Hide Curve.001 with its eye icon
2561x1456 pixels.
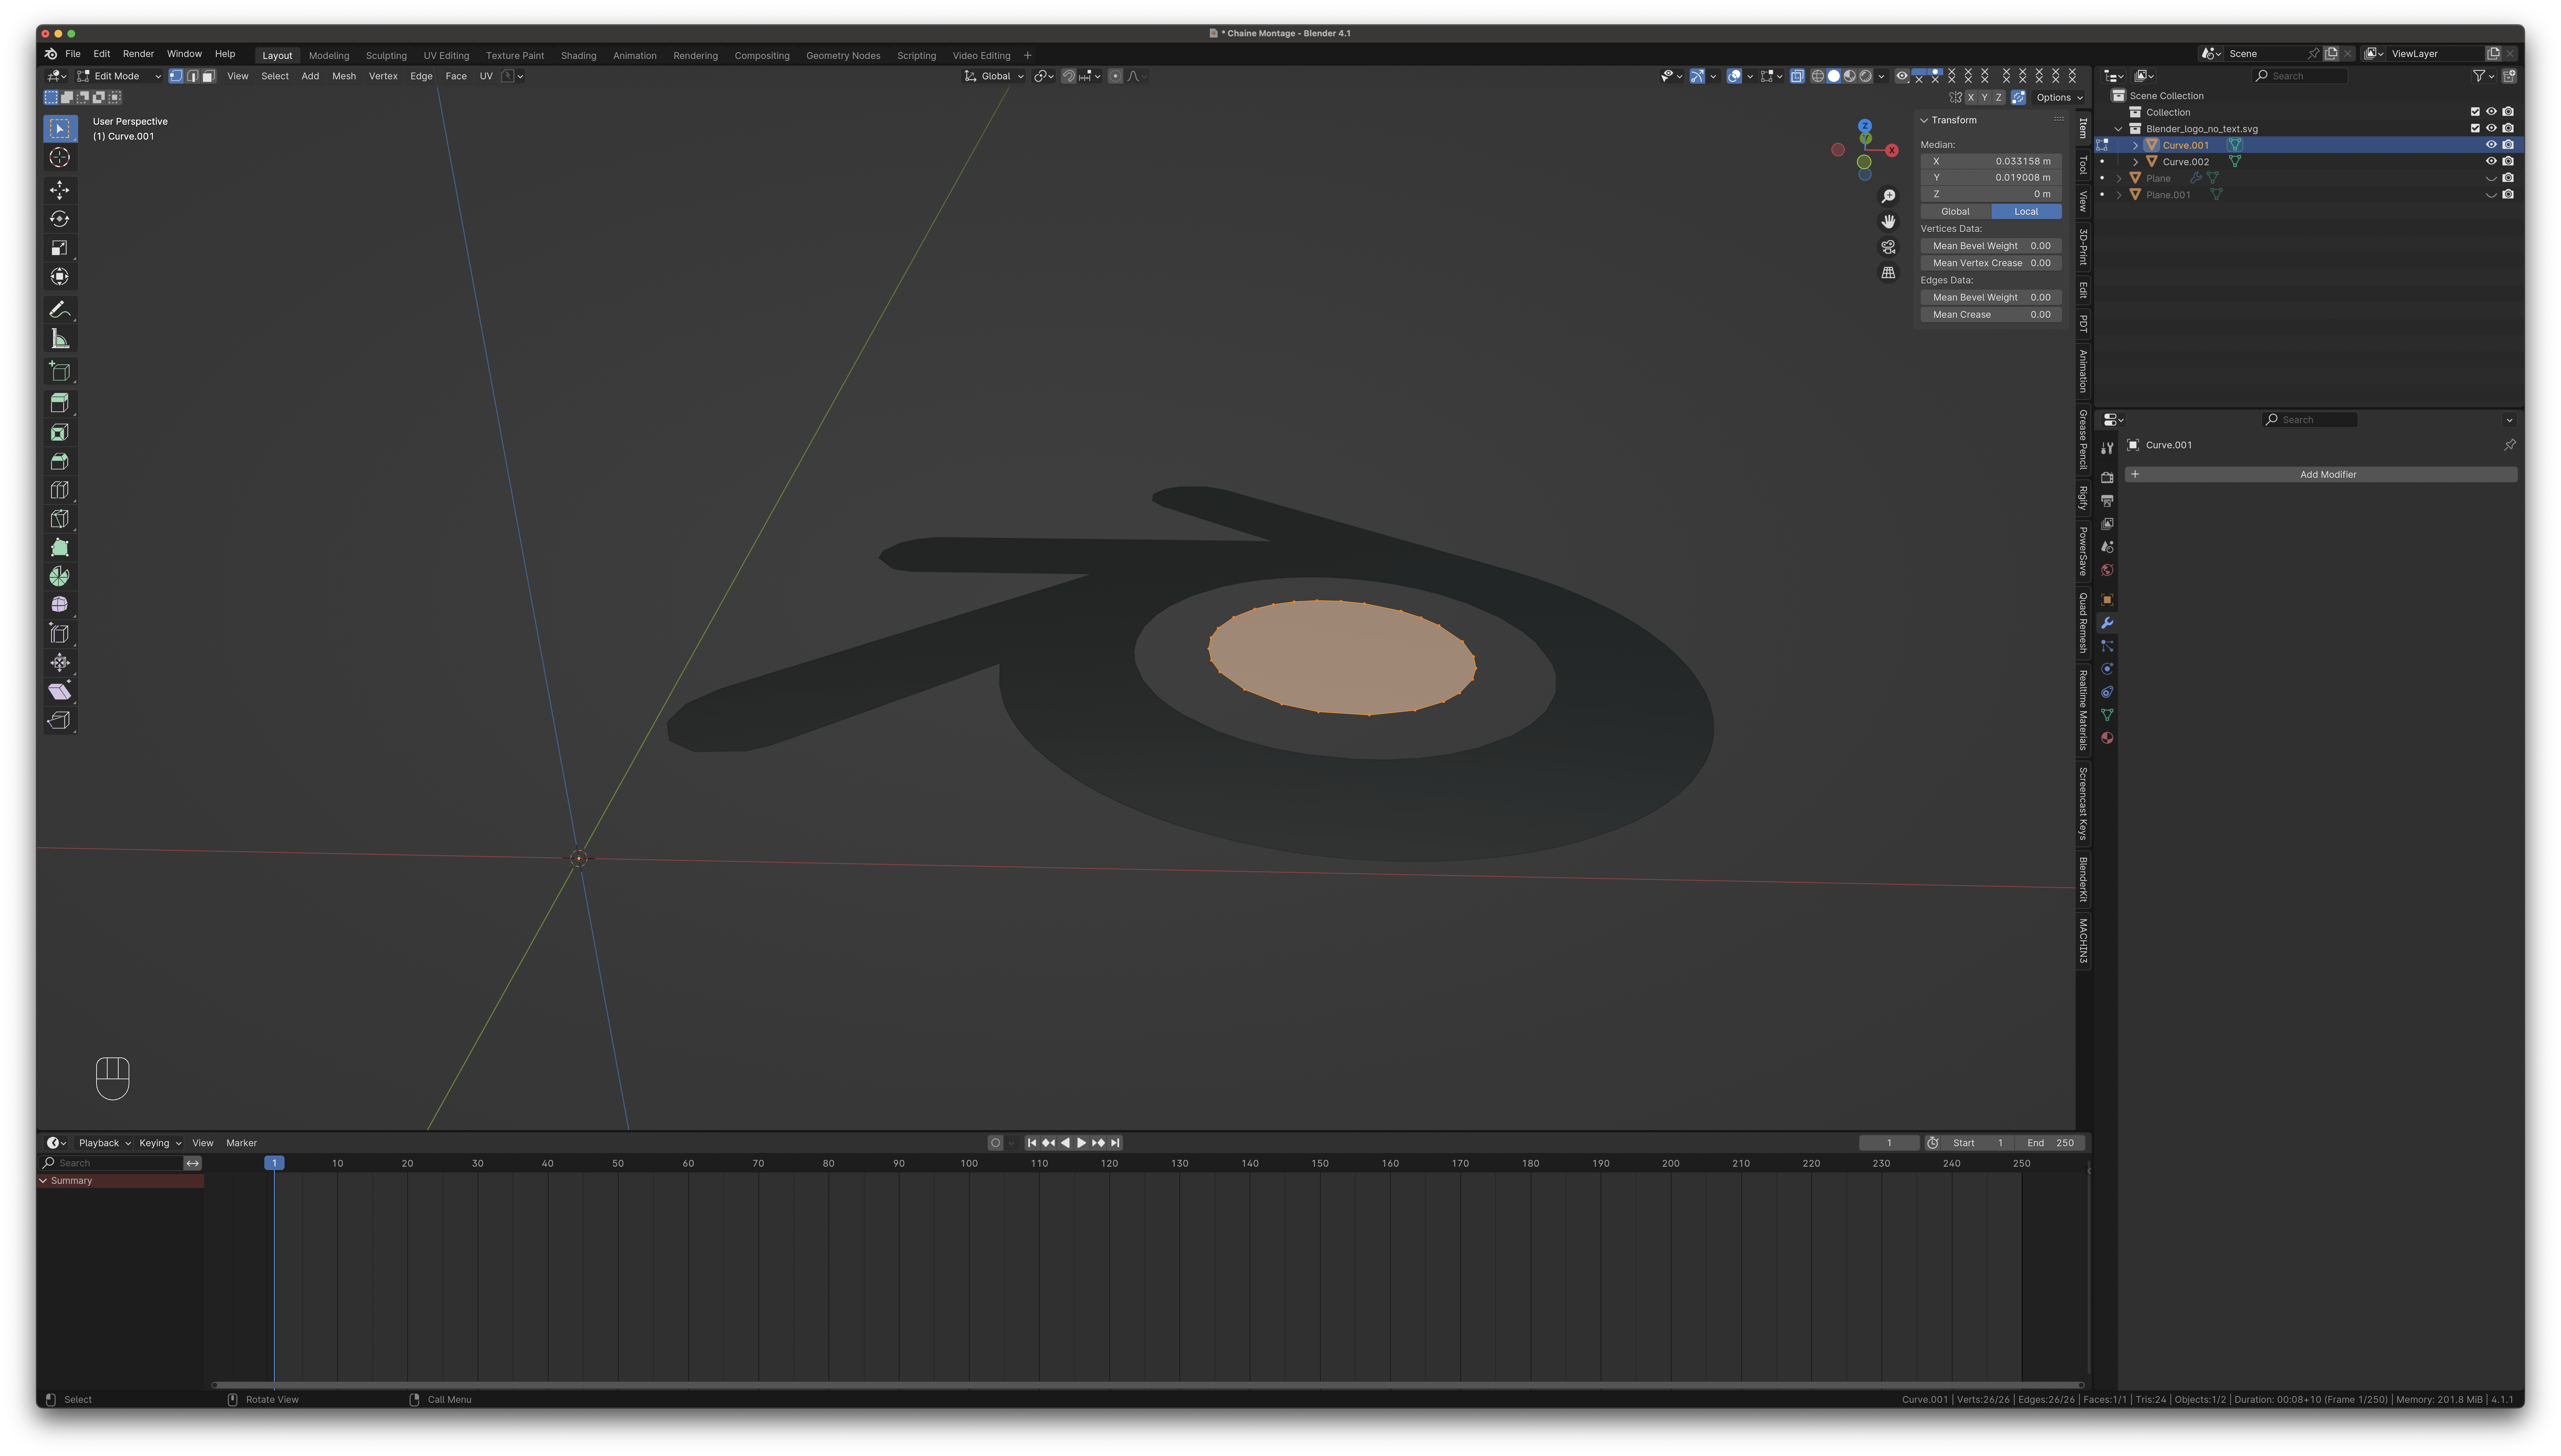[2491, 145]
